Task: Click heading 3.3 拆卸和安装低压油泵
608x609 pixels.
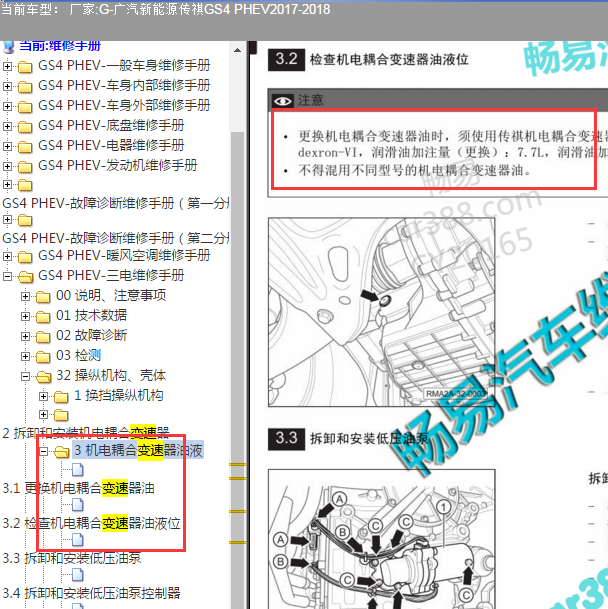Action: pos(348,438)
